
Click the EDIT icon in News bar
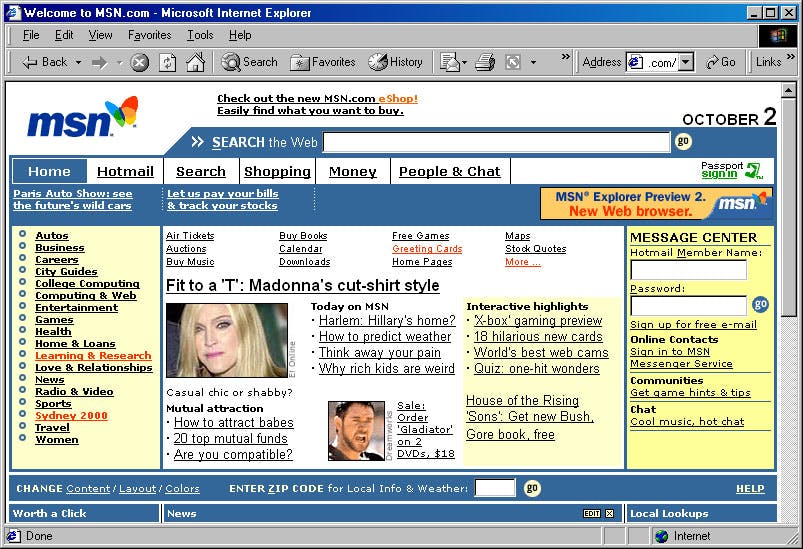[x=592, y=513]
